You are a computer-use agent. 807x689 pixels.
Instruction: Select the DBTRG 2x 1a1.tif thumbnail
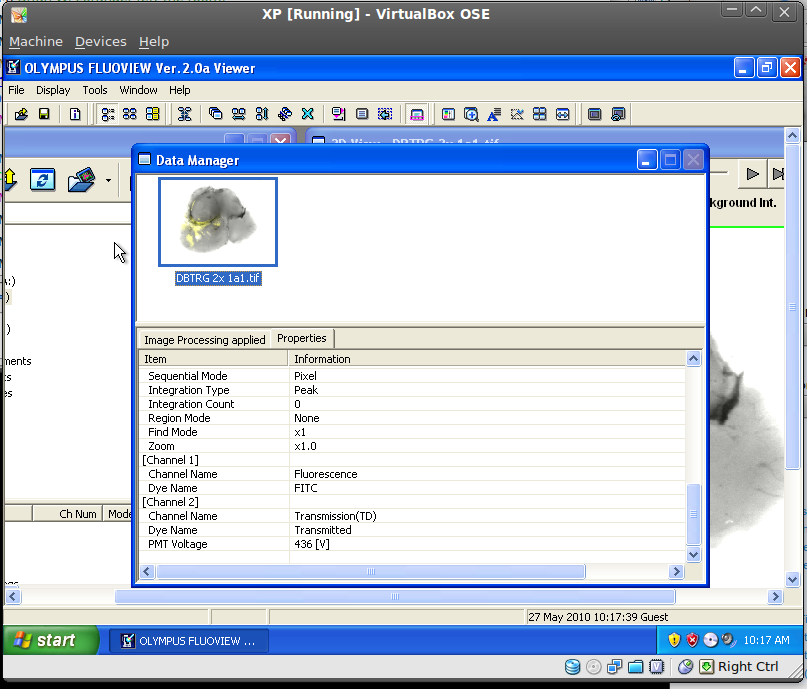point(218,222)
